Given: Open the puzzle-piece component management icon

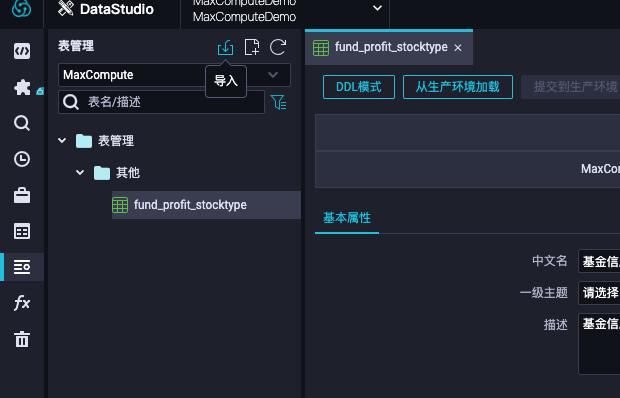Looking at the screenshot, I should 22,87.
